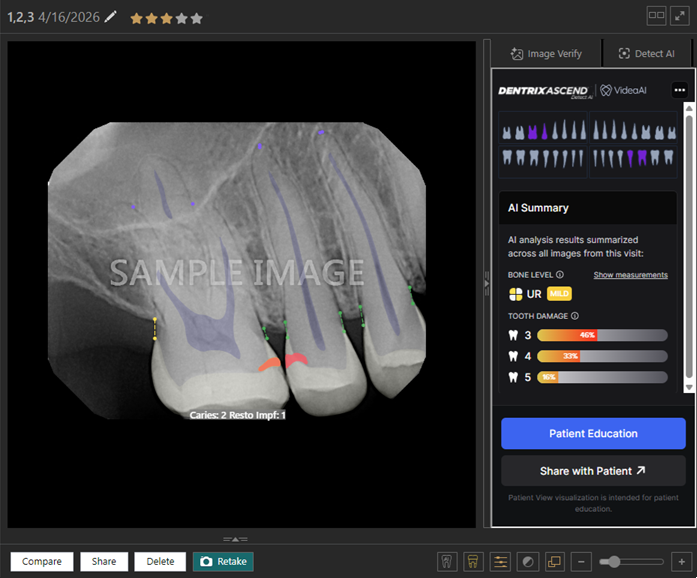Click the overlapping squares icon
697x578 pixels.
tap(555, 562)
